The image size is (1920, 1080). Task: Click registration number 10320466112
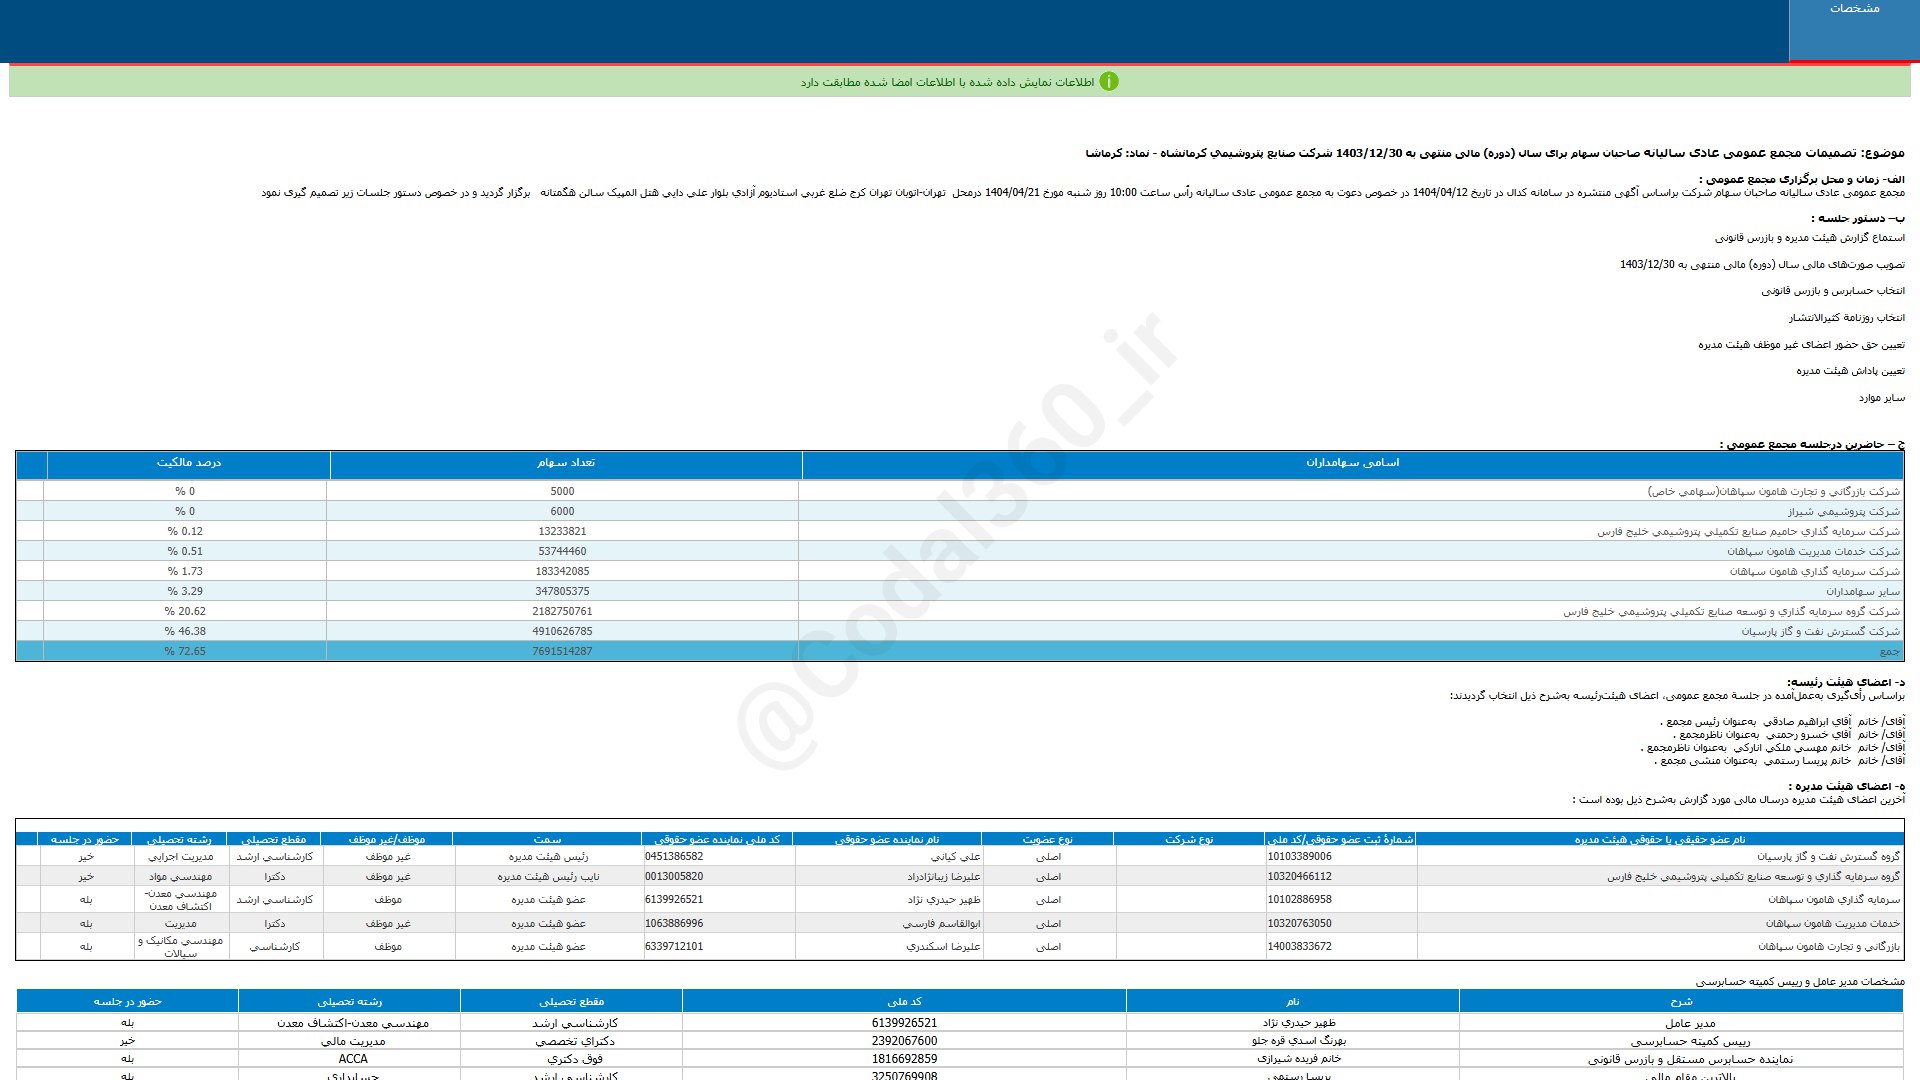(x=1299, y=876)
